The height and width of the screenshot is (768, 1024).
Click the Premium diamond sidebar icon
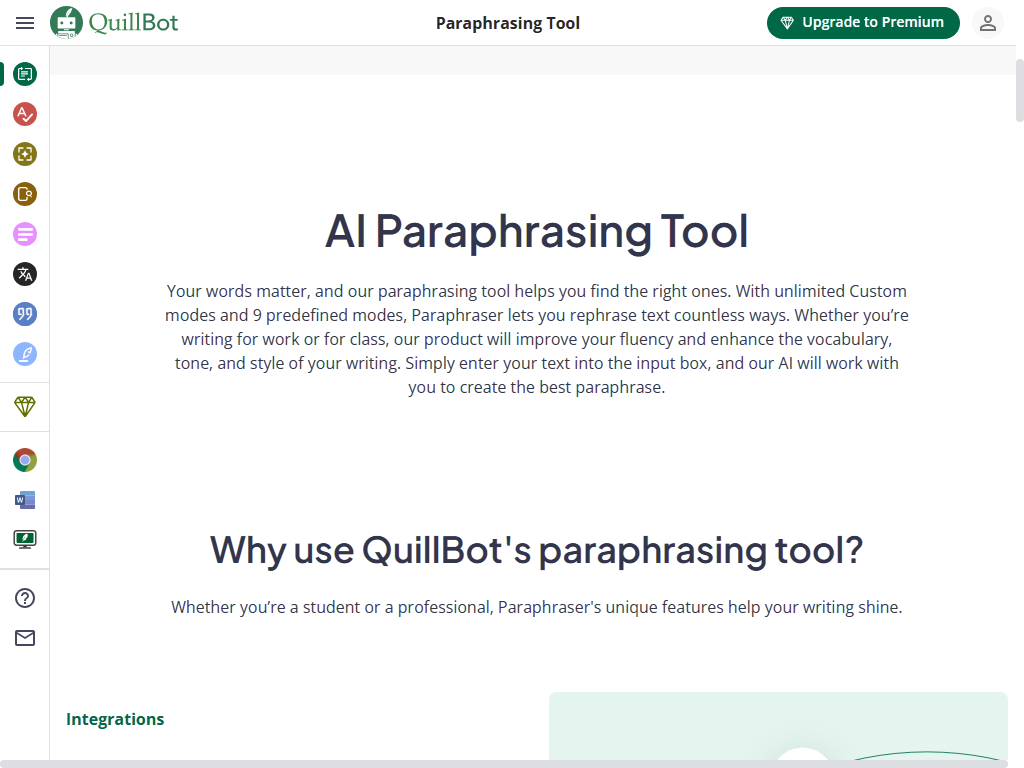(25, 407)
